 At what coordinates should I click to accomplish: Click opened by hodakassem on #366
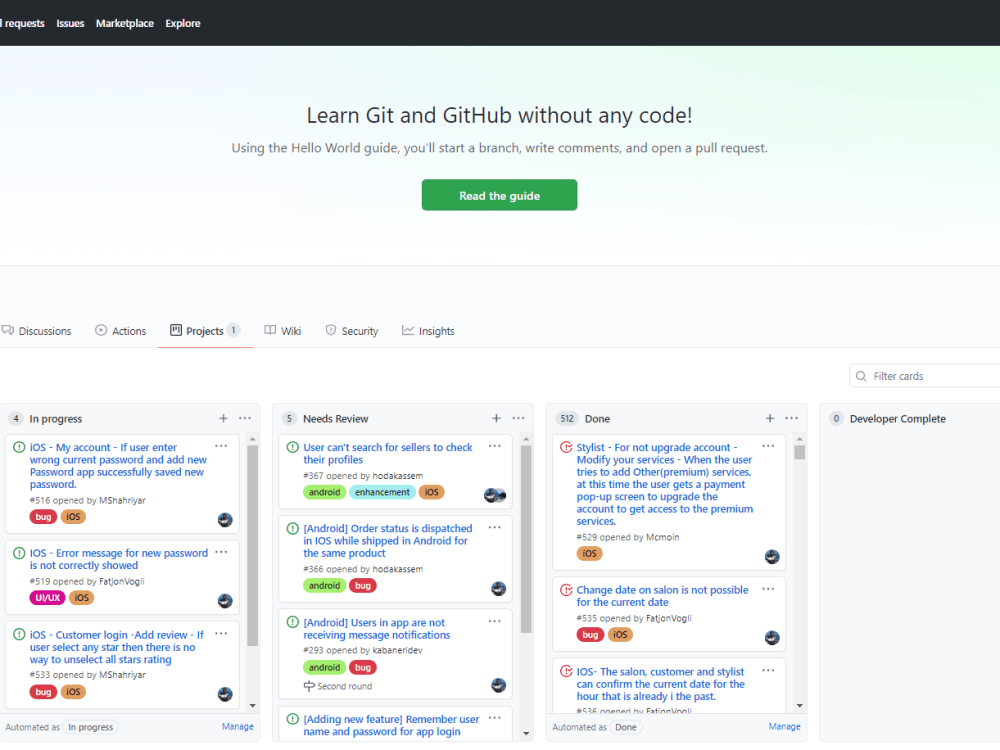coord(374,569)
